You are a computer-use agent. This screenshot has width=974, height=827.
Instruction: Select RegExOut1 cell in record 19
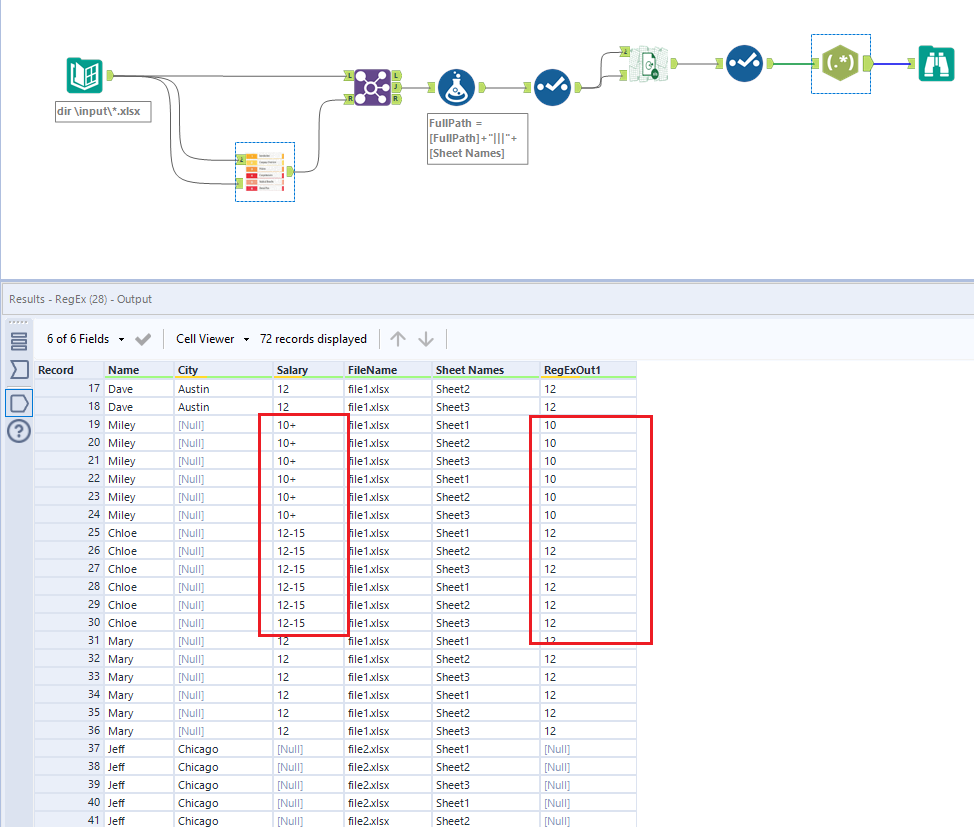(588, 425)
